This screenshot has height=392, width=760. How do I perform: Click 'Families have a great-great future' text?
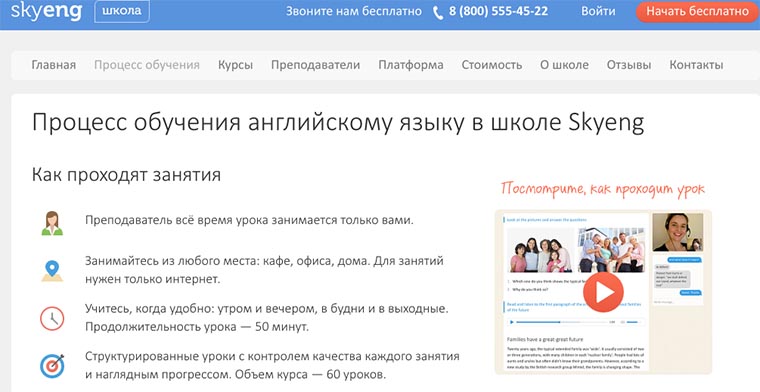(x=545, y=339)
